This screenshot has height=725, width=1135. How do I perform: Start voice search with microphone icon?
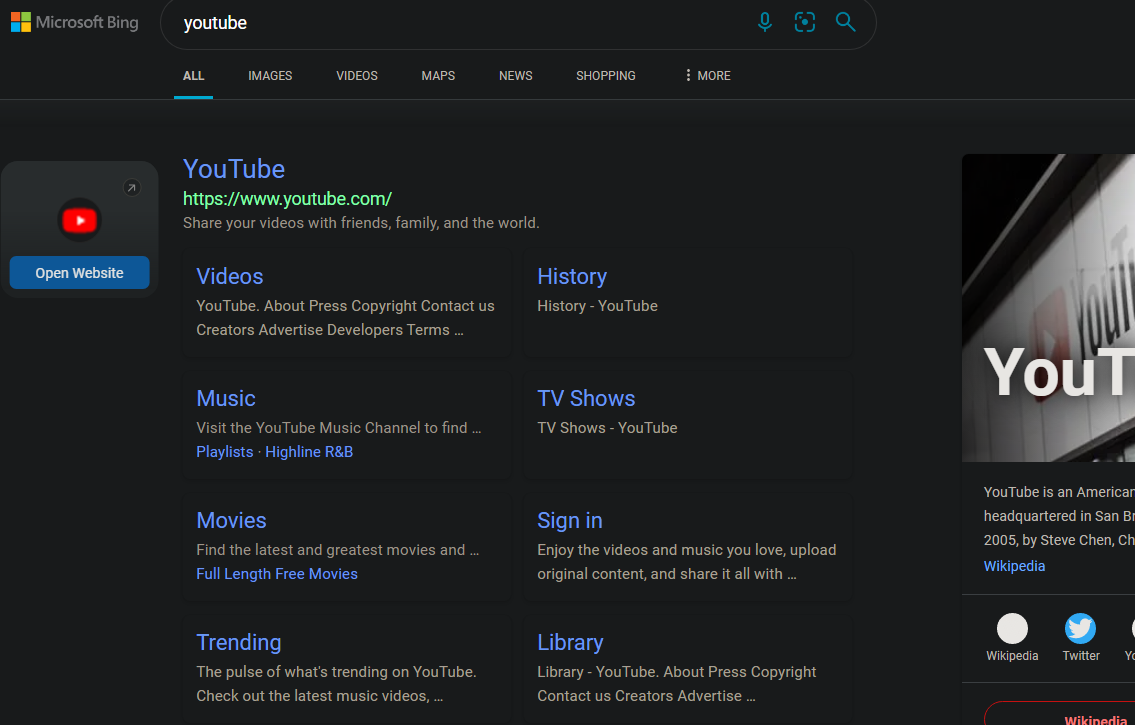[x=764, y=22]
